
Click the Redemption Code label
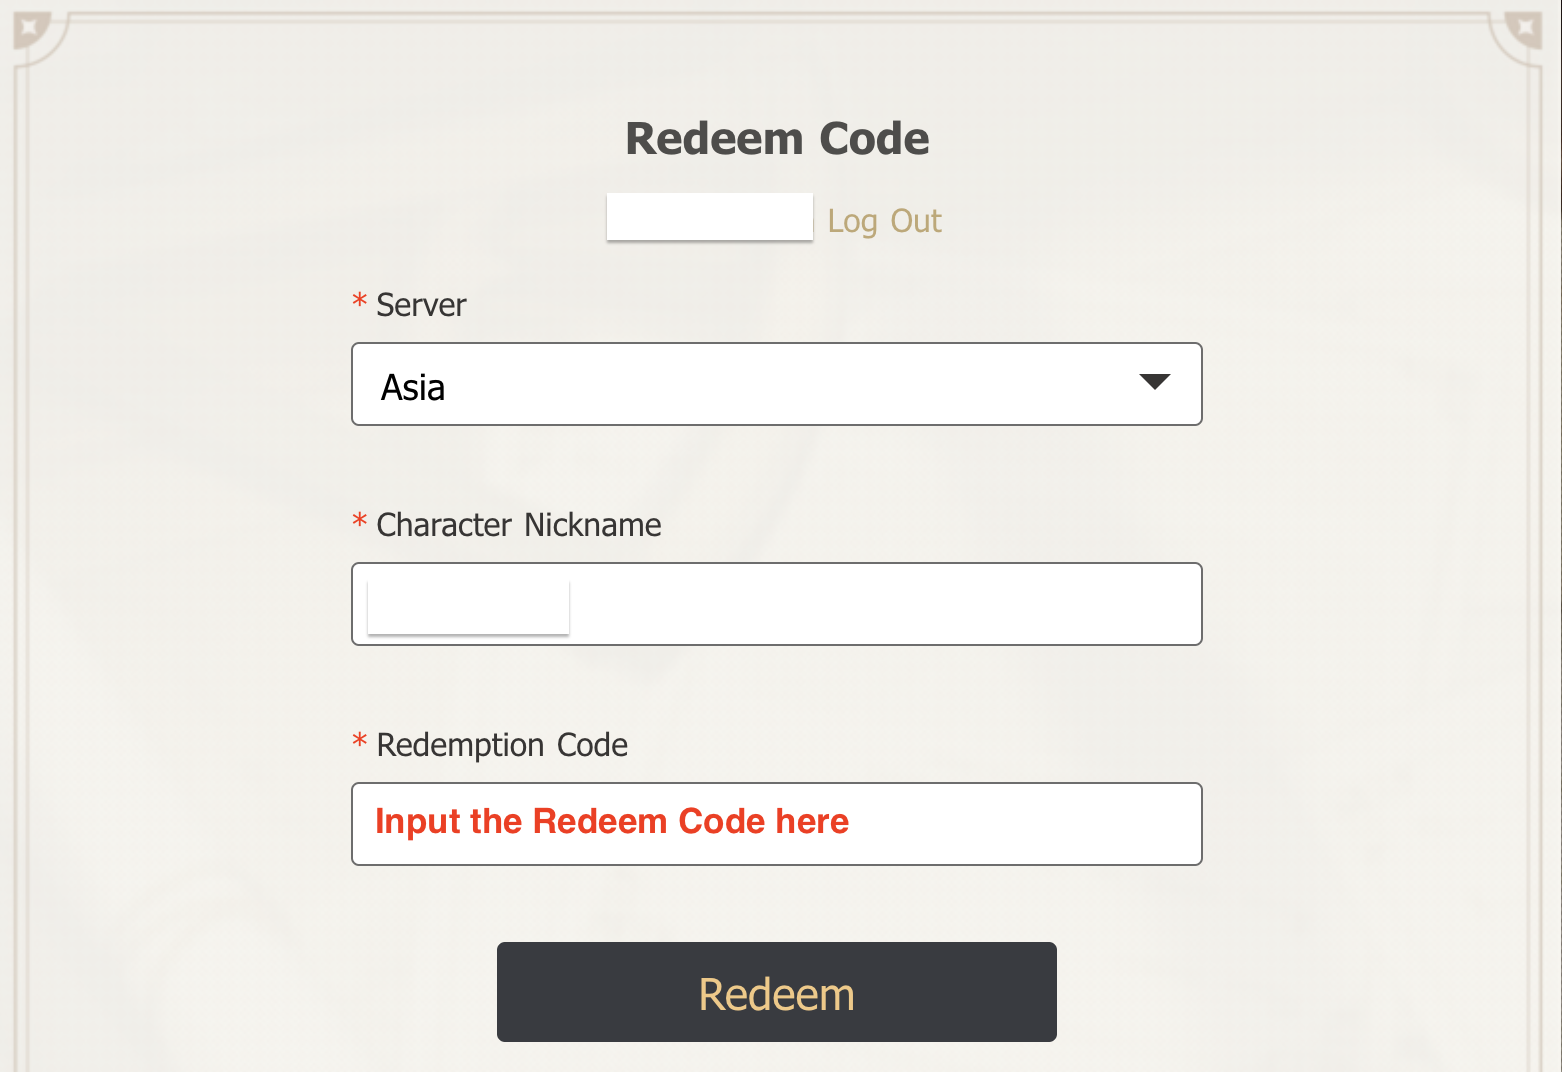(501, 745)
